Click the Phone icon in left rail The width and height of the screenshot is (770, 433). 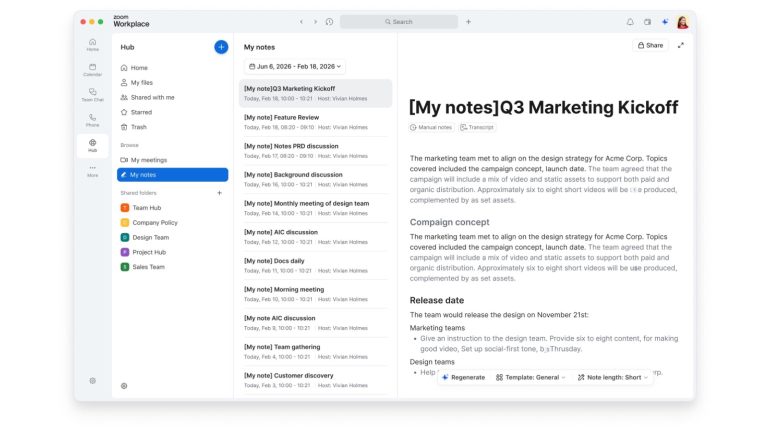pos(92,119)
